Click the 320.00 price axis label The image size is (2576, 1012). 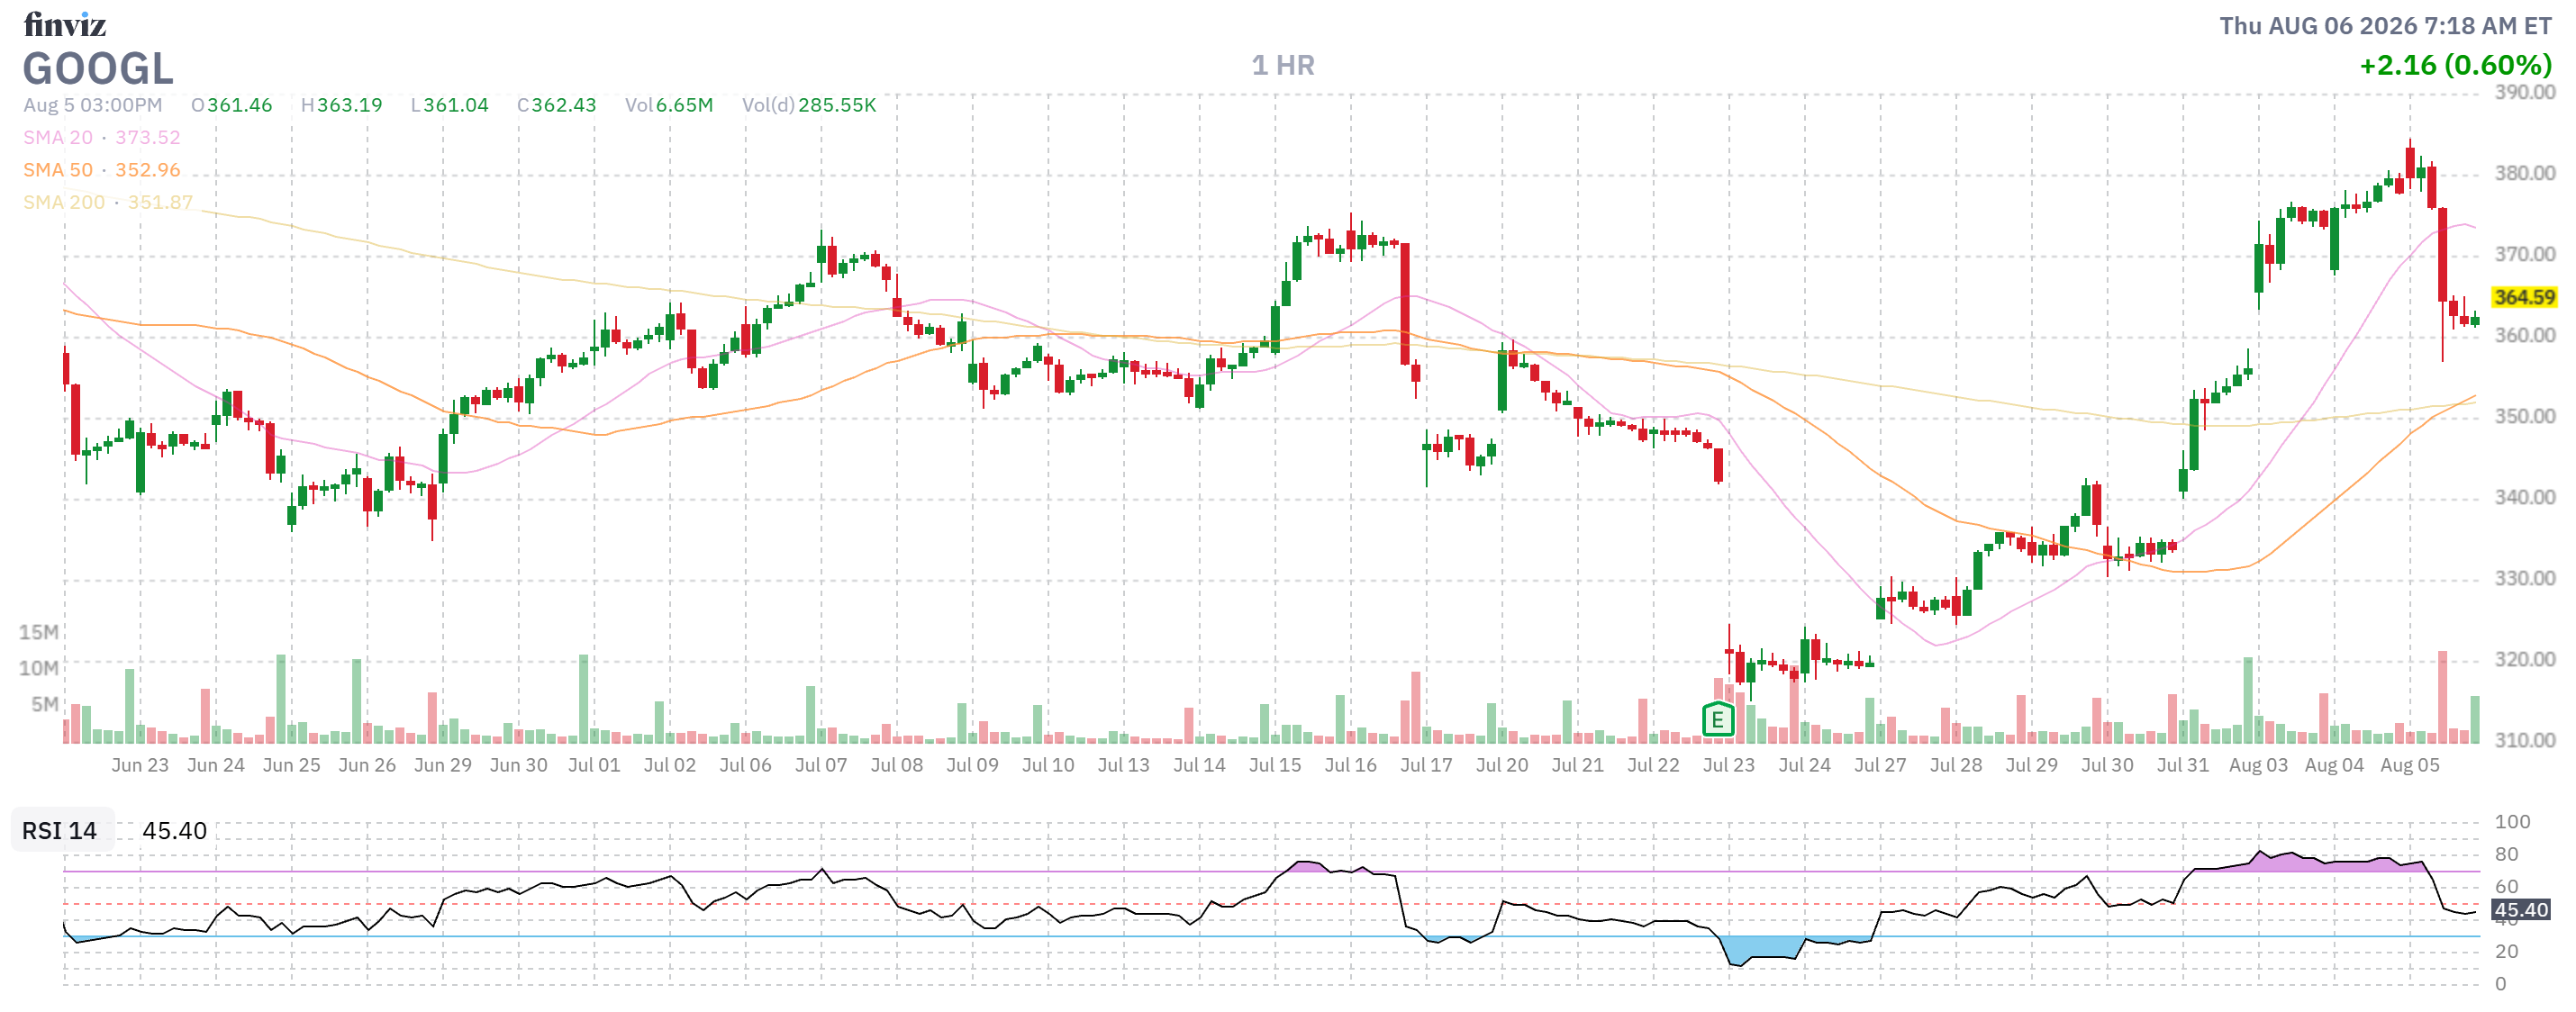[x=2524, y=659]
